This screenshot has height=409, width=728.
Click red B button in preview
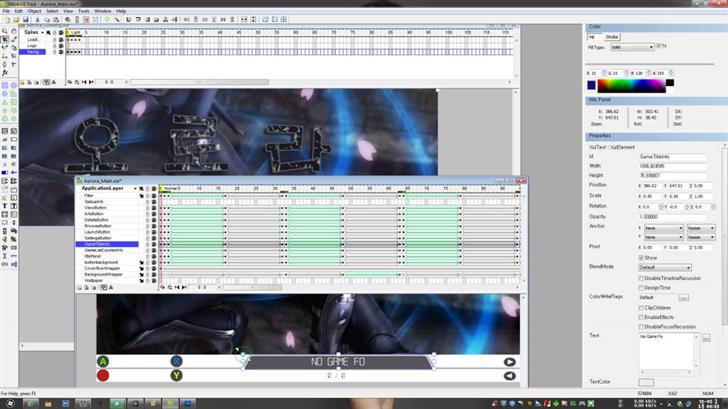point(103,375)
